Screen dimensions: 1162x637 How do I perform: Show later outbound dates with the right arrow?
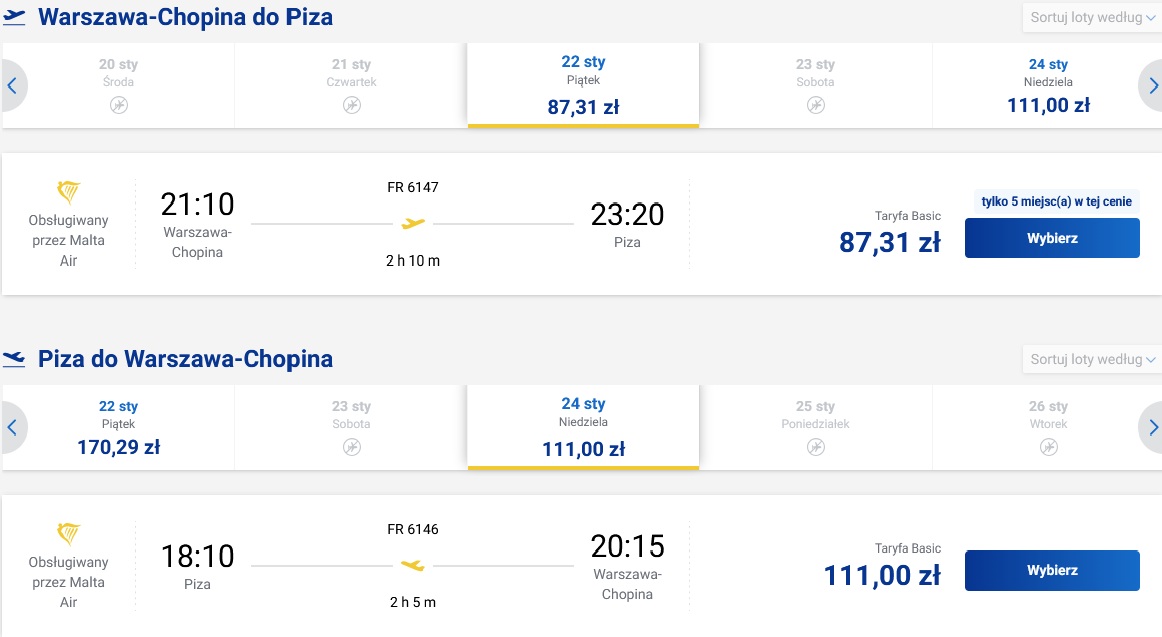click(1151, 86)
